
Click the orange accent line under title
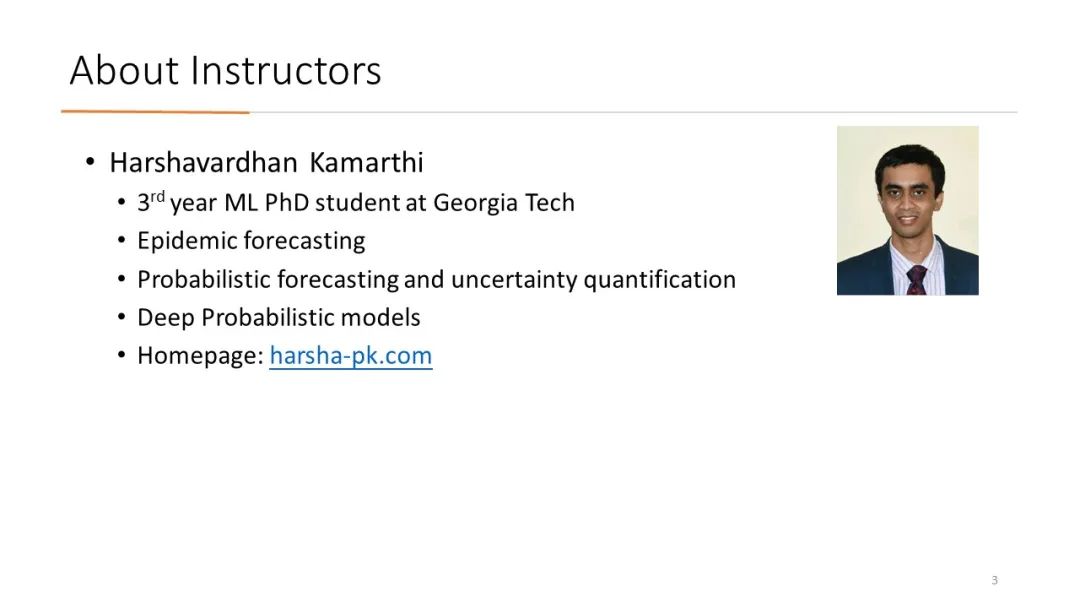(155, 112)
